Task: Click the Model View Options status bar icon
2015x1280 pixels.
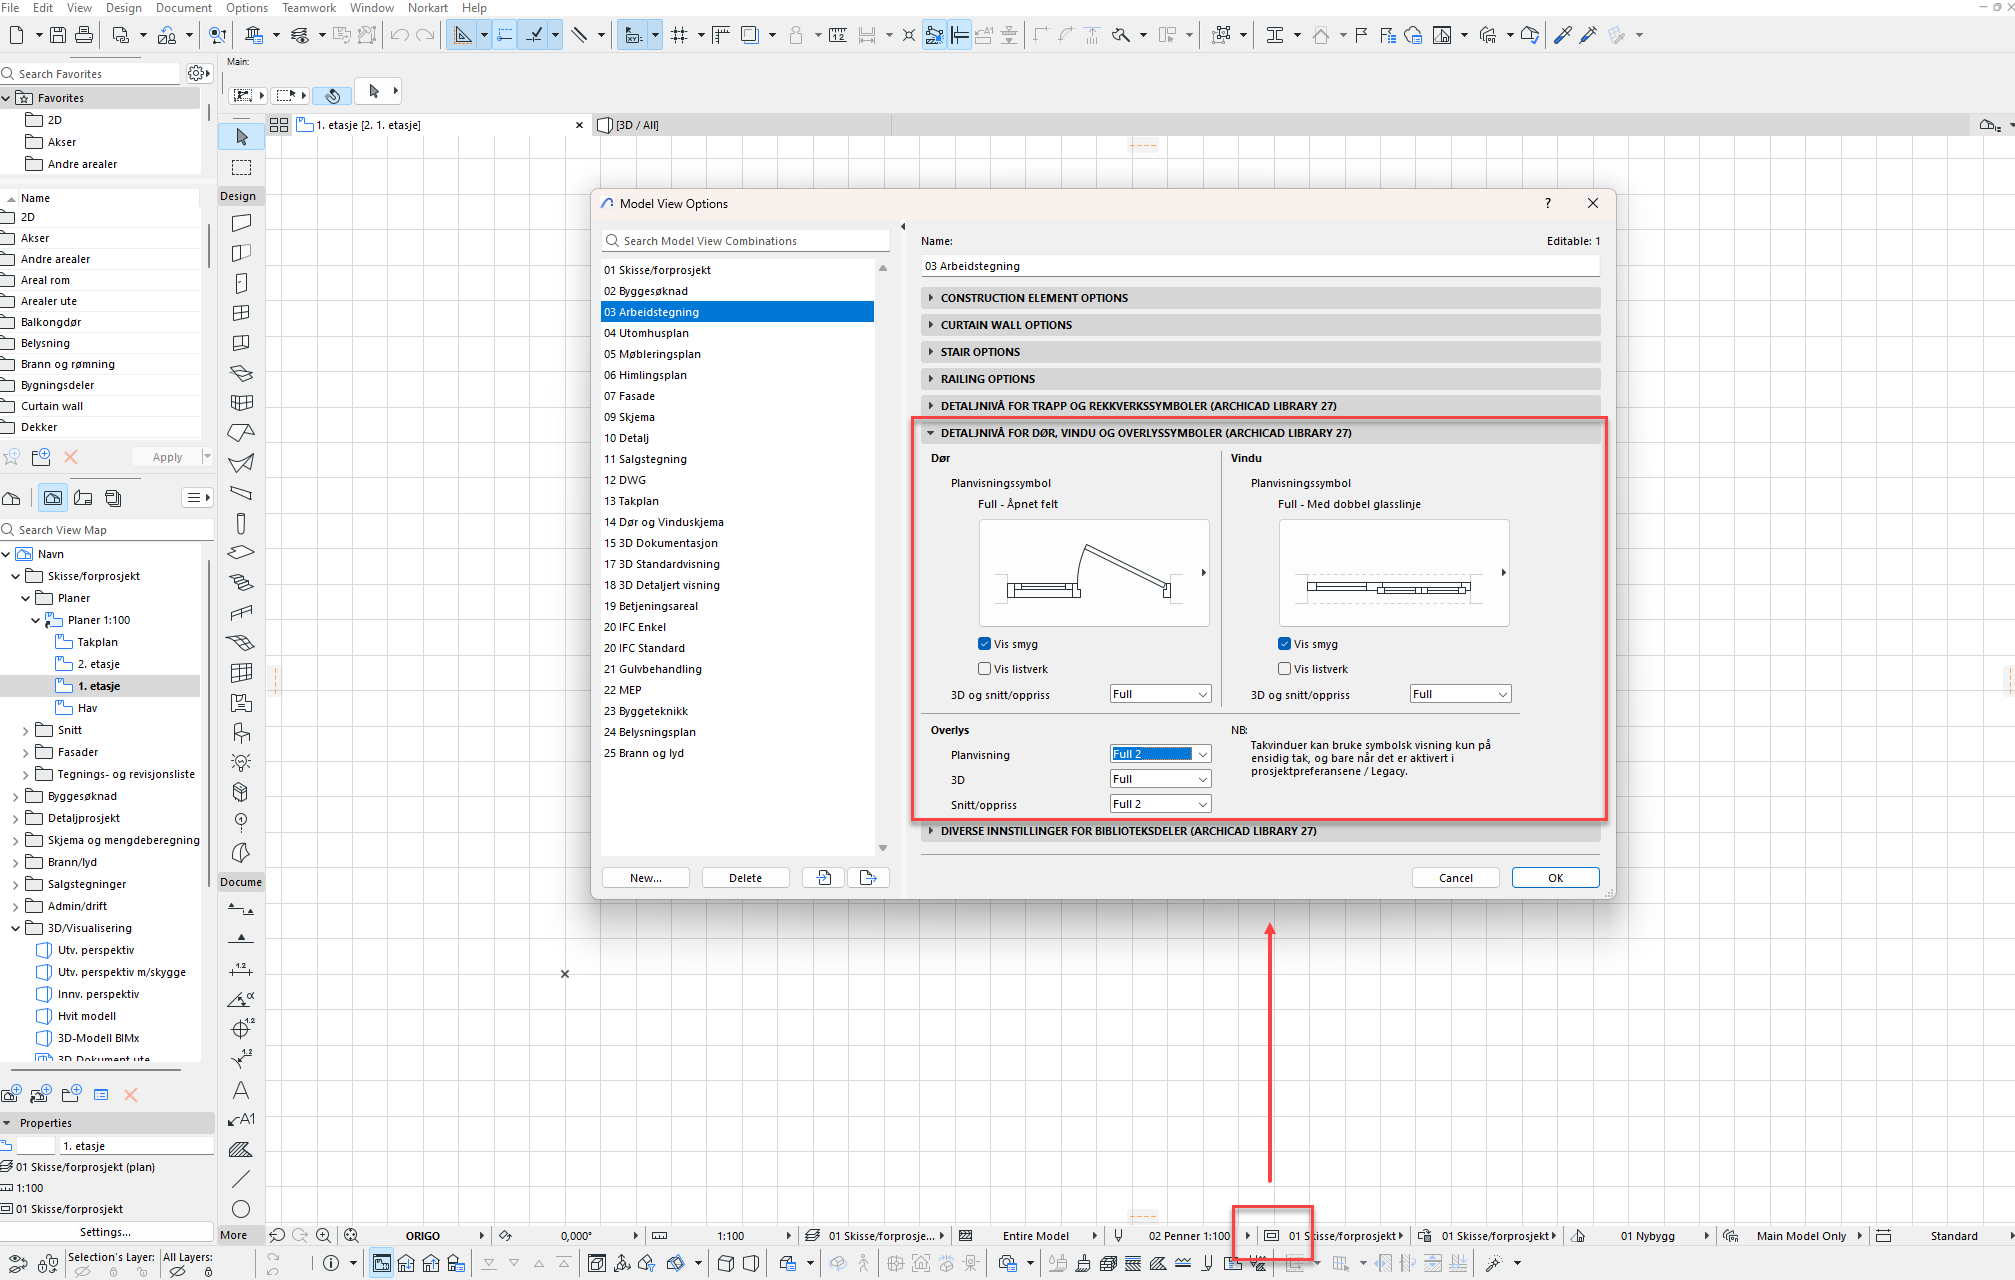Action: coord(1271,1236)
